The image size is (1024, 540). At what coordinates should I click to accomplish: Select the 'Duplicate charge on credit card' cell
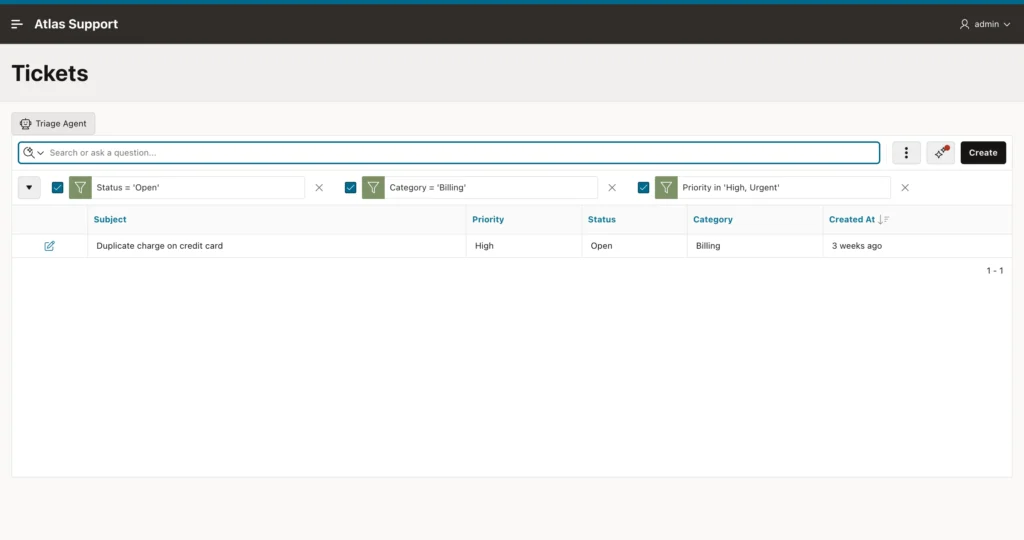277,246
